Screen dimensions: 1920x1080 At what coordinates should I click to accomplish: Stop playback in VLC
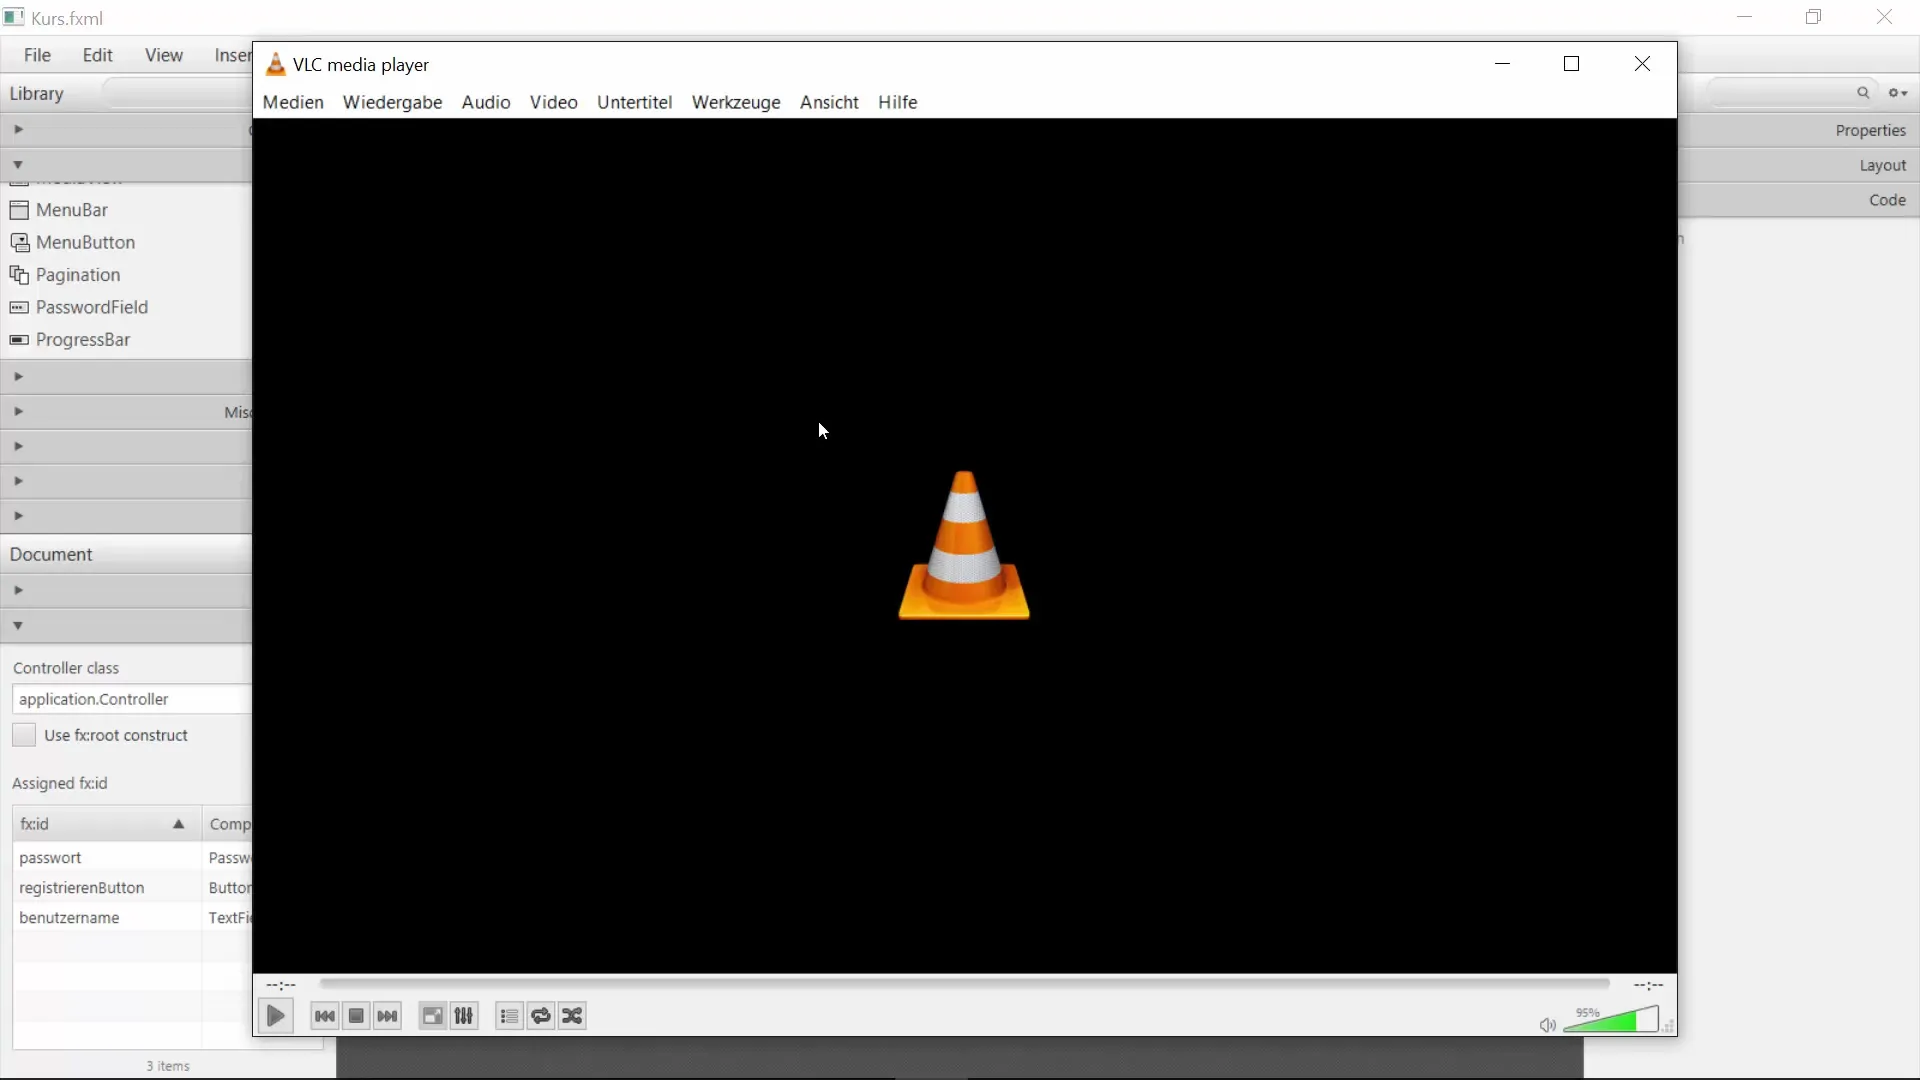[356, 1016]
